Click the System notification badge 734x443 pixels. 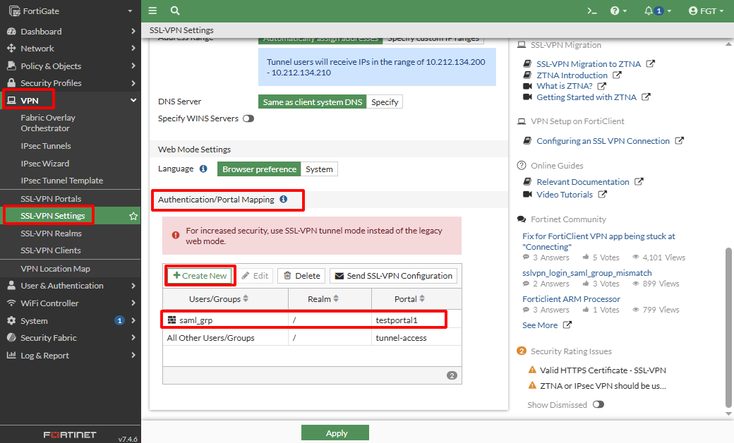point(119,321)
